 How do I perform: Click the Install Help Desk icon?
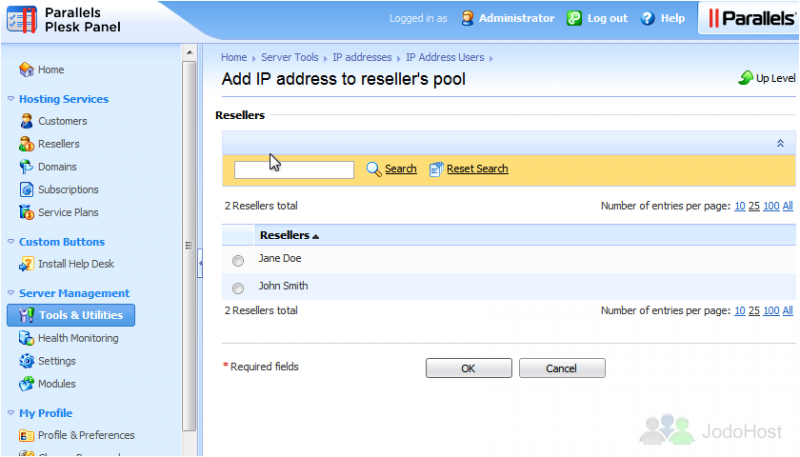(27, 264)
